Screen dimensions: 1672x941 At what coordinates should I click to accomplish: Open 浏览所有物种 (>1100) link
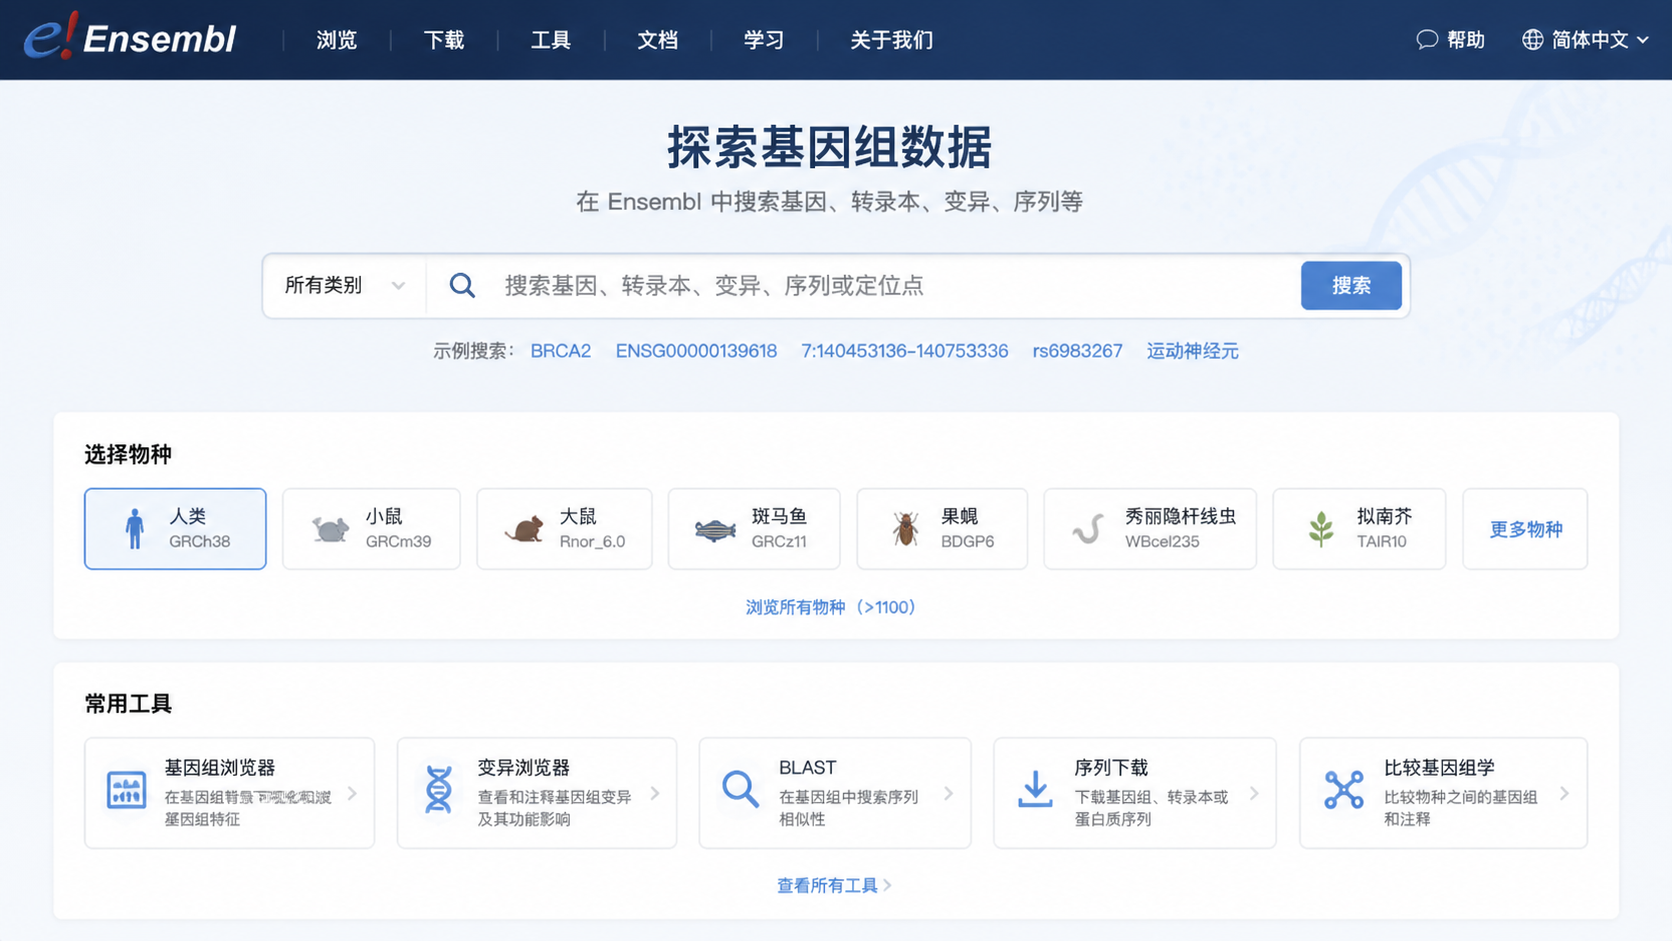coord(831,607)
